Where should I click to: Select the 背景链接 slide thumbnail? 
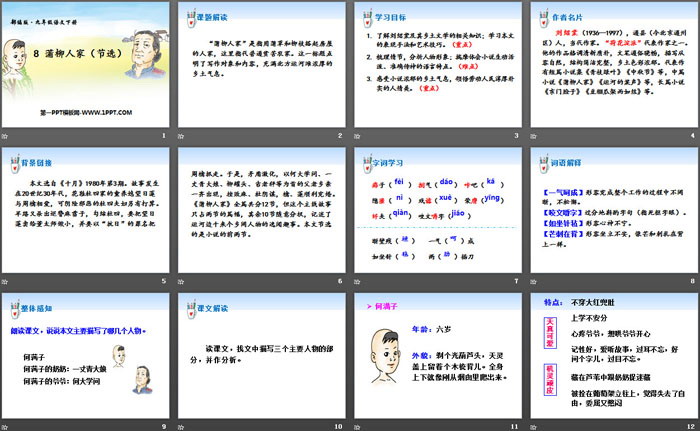tap(85, 210)
